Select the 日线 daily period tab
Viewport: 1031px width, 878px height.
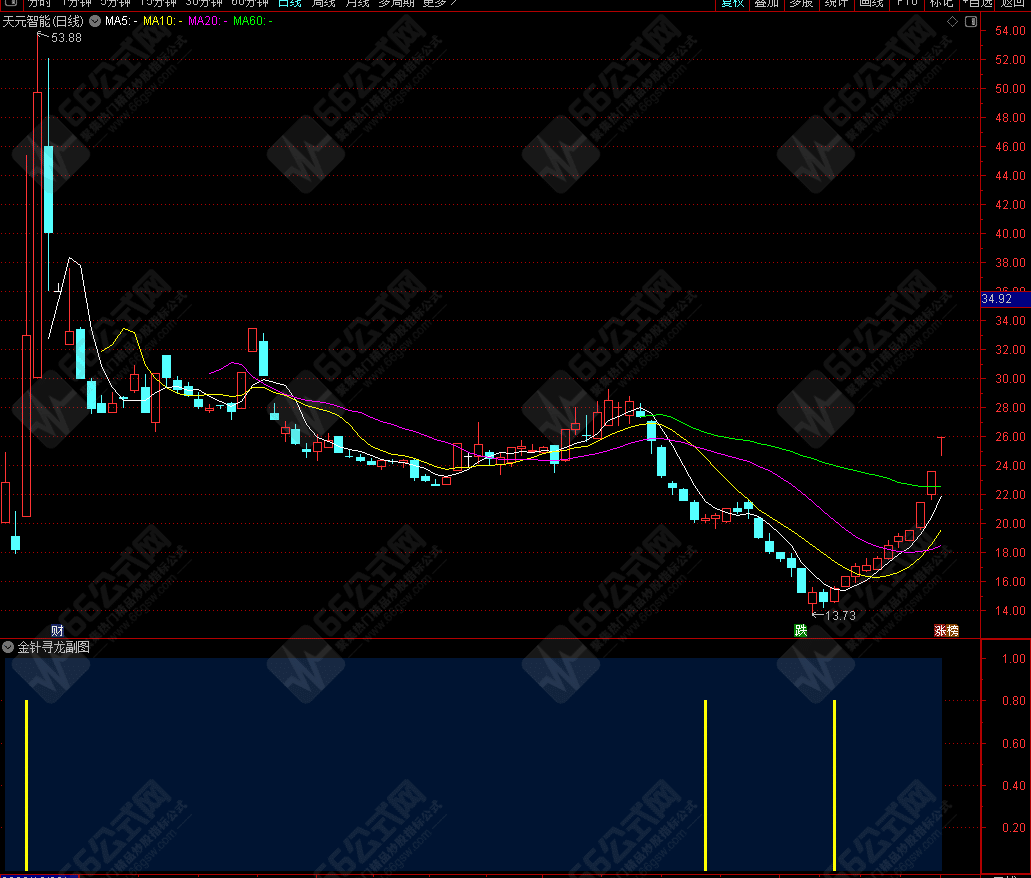[x=290, y=3]
